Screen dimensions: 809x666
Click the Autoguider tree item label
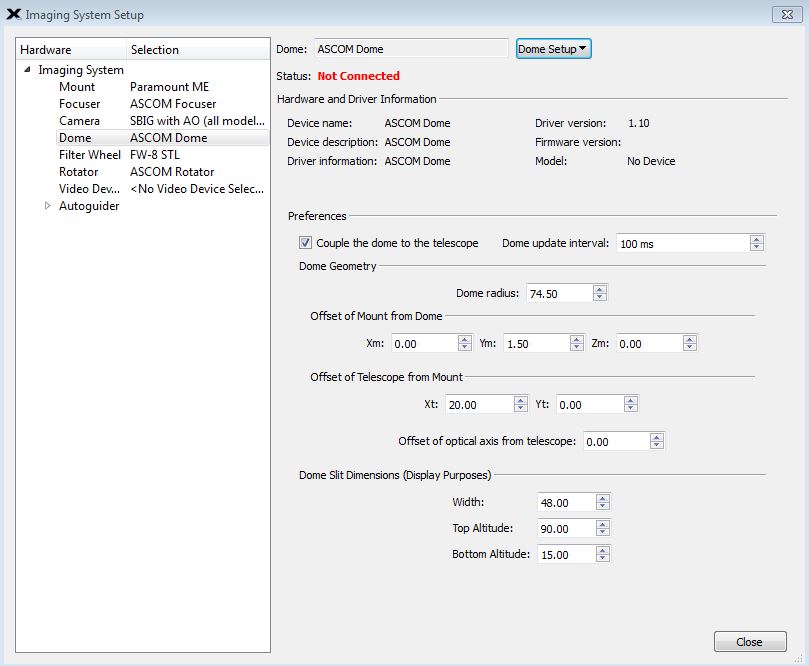89,206
